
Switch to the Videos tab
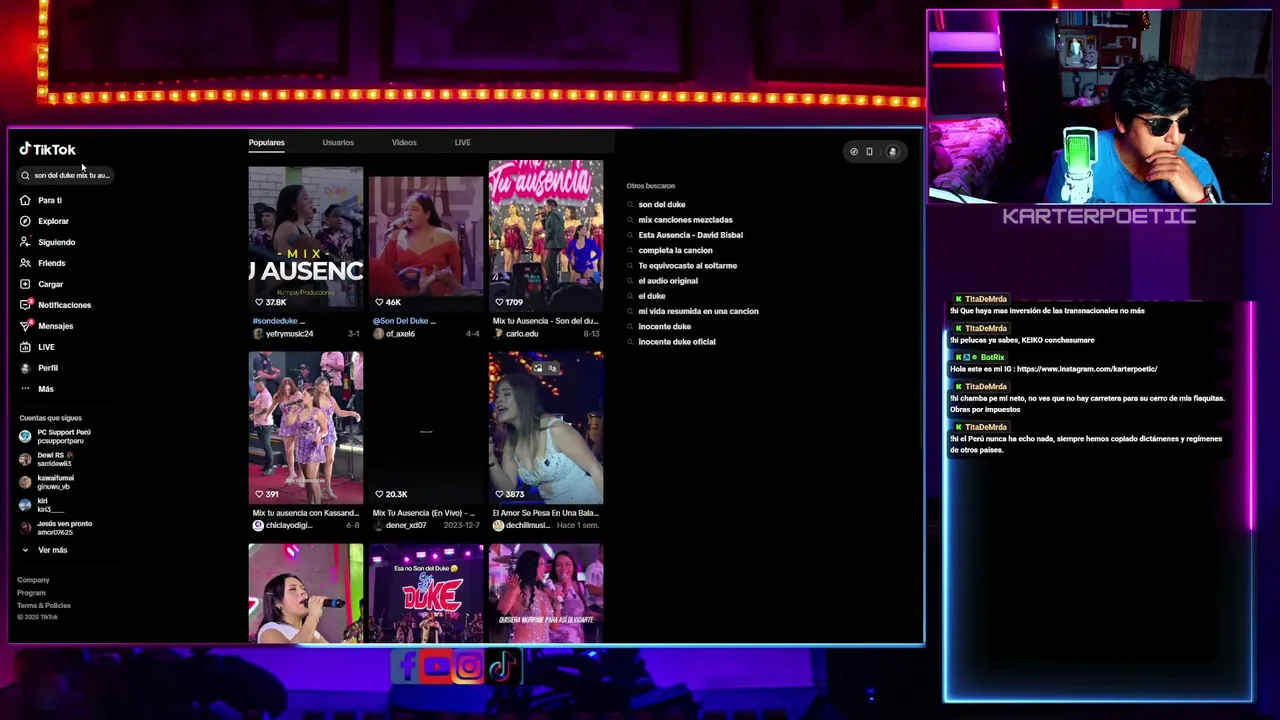coord(404,142)
